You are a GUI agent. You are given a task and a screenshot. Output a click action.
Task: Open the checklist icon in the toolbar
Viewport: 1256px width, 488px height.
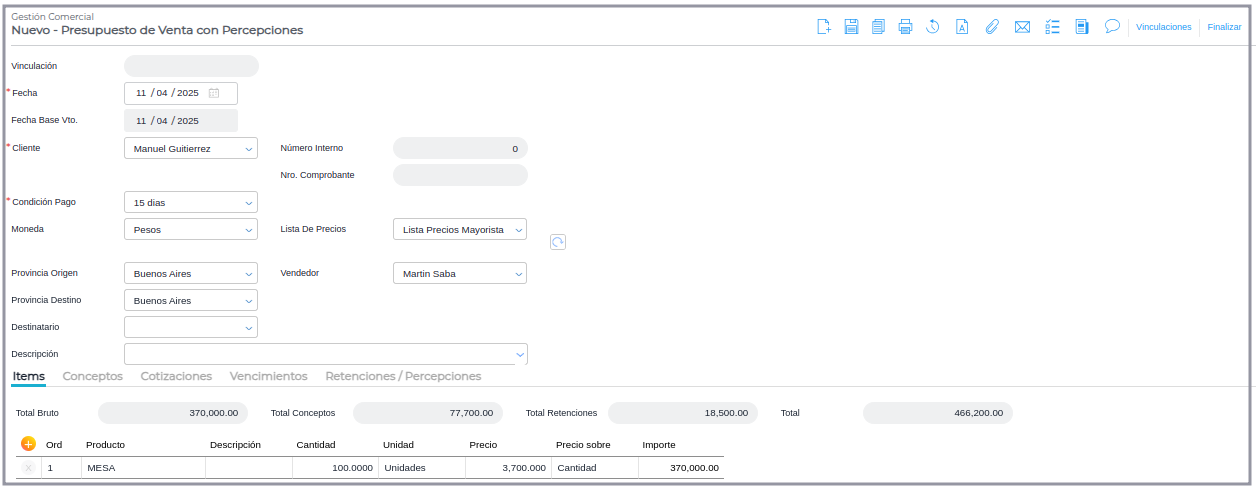click(1052, 27)
